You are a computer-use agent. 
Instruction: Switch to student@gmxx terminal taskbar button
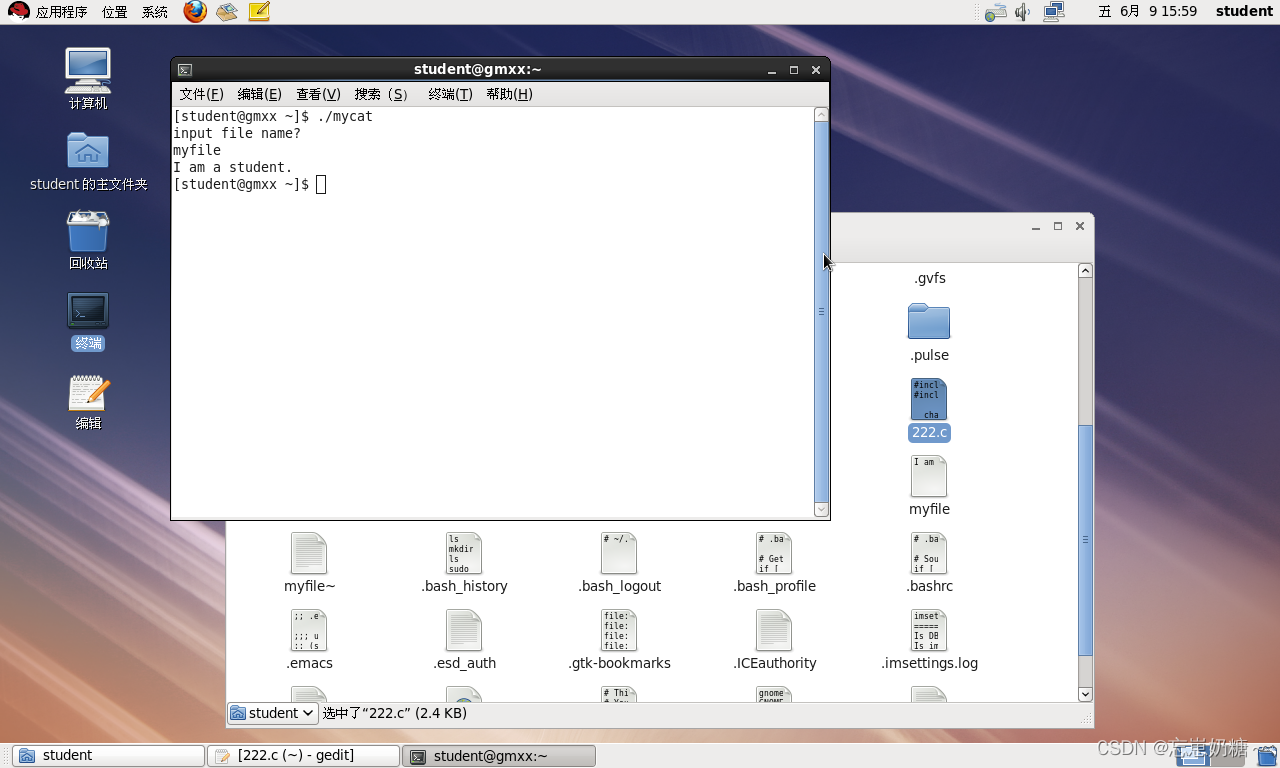[499, 756]
